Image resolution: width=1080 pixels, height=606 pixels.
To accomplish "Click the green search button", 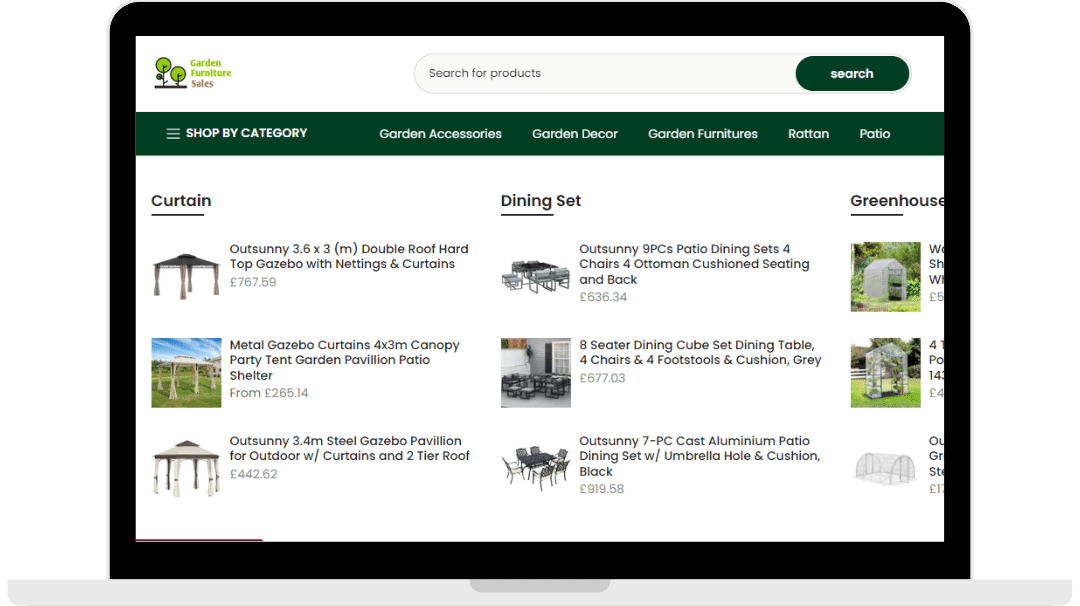I will [x=851, y=73].
